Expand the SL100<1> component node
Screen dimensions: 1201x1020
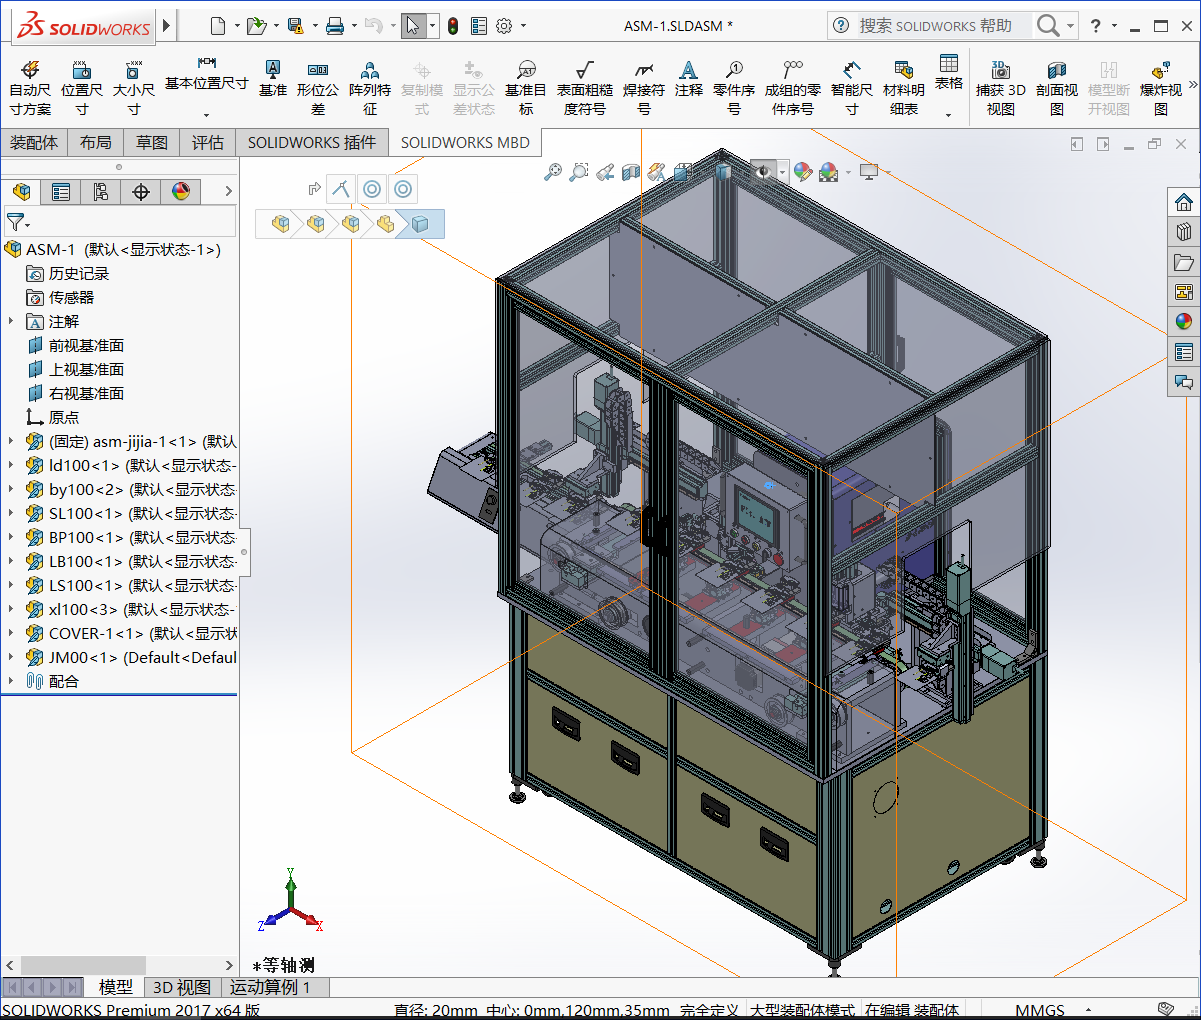tap(11, 513)
